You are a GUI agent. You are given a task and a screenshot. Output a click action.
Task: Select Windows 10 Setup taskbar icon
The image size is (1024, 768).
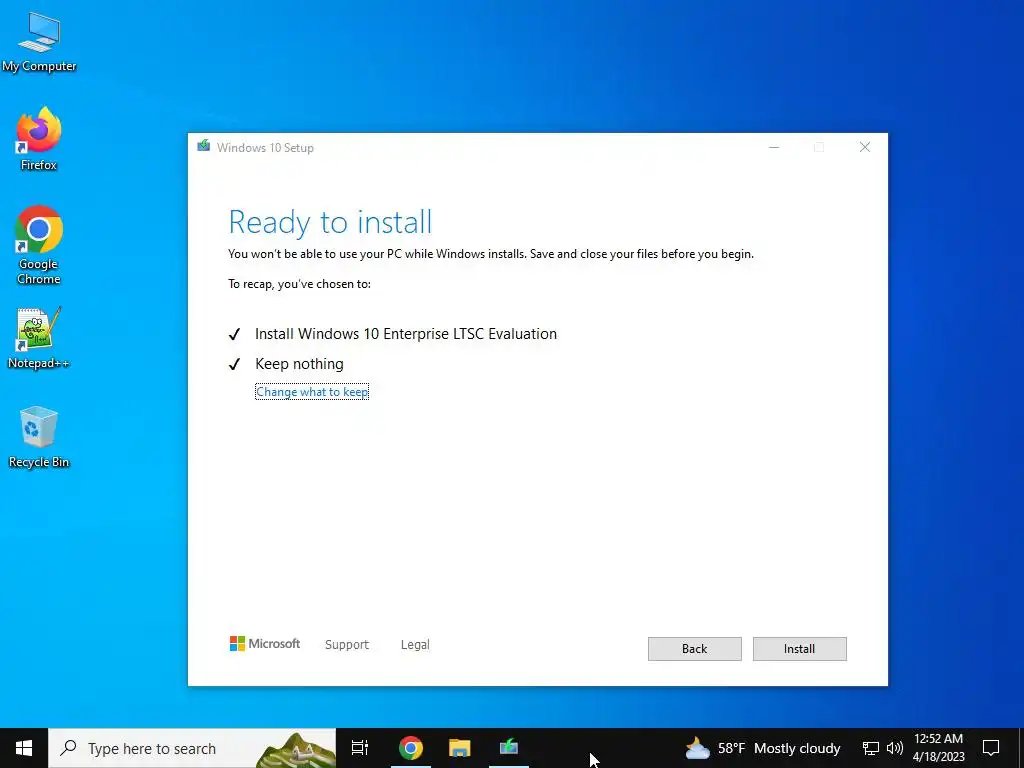pos(509,748)
